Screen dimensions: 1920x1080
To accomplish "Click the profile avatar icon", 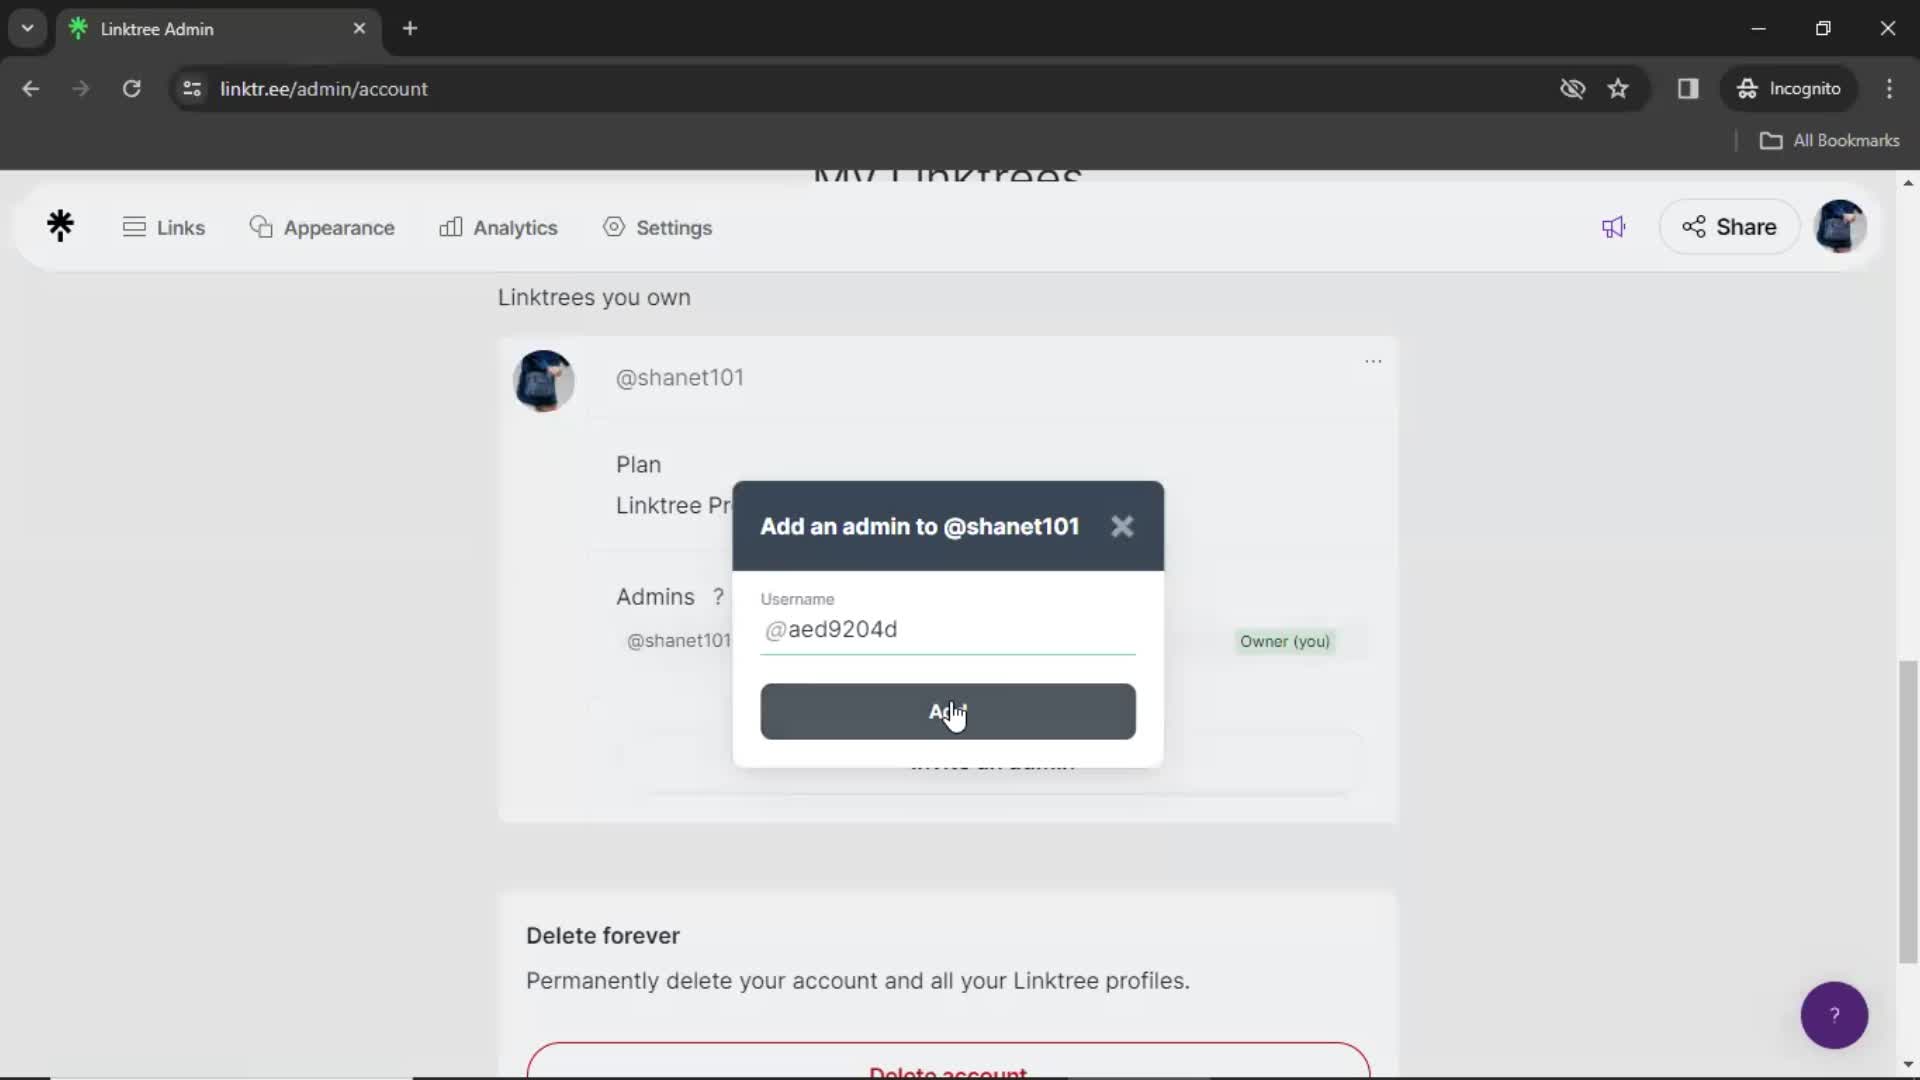I will click(1841, 225).
